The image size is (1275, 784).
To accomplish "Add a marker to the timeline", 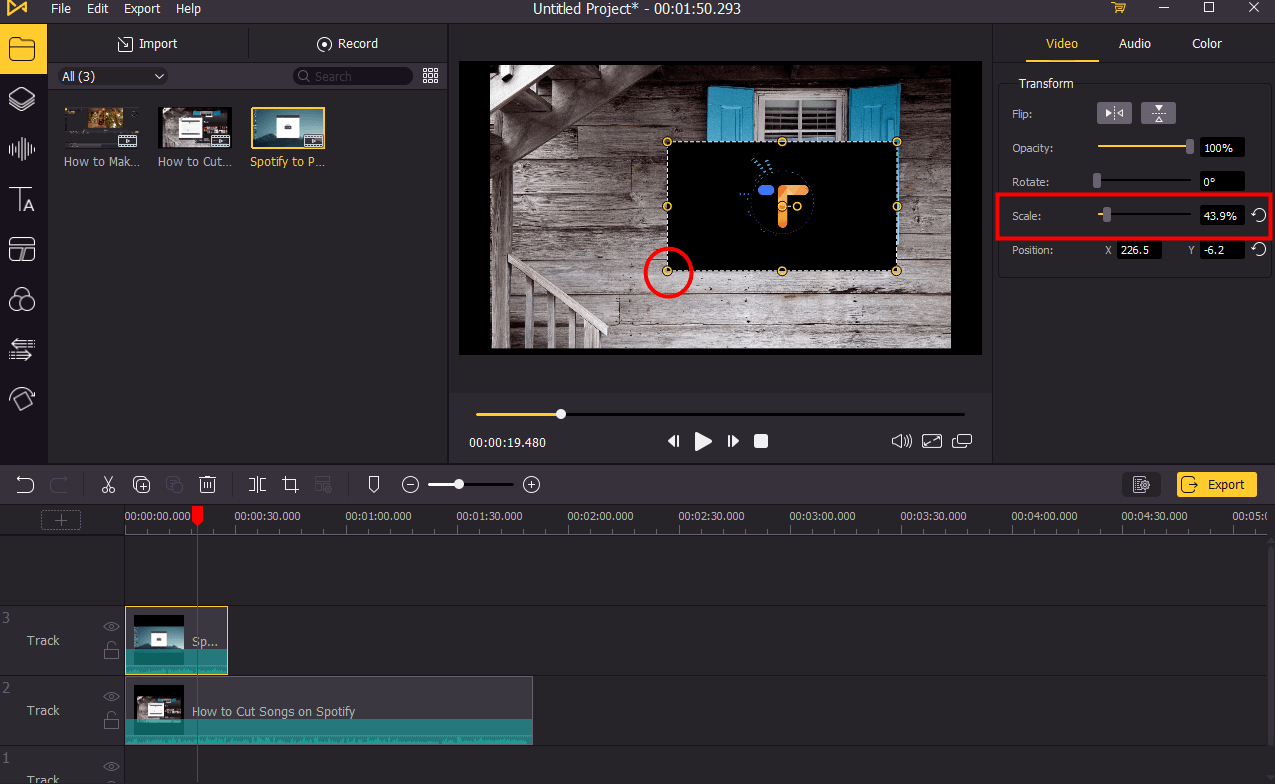I will (x=373, y=484).
